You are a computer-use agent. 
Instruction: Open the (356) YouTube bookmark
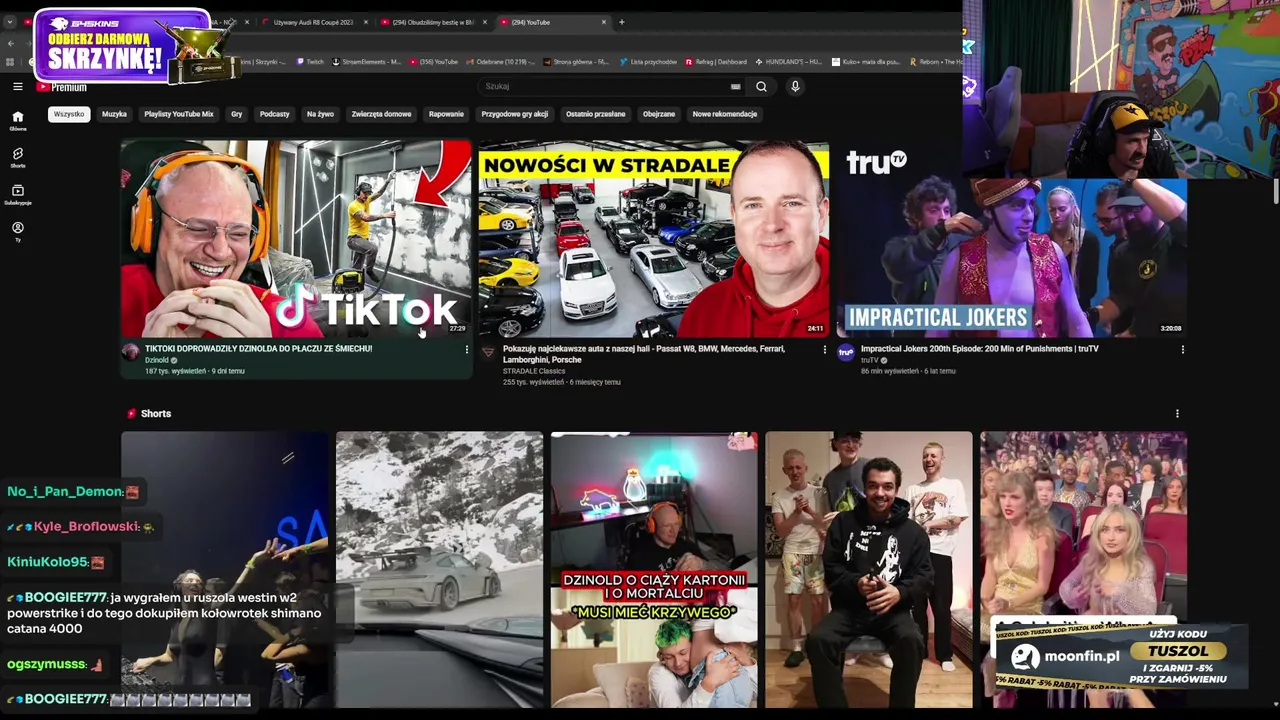[x=434, y=62]
